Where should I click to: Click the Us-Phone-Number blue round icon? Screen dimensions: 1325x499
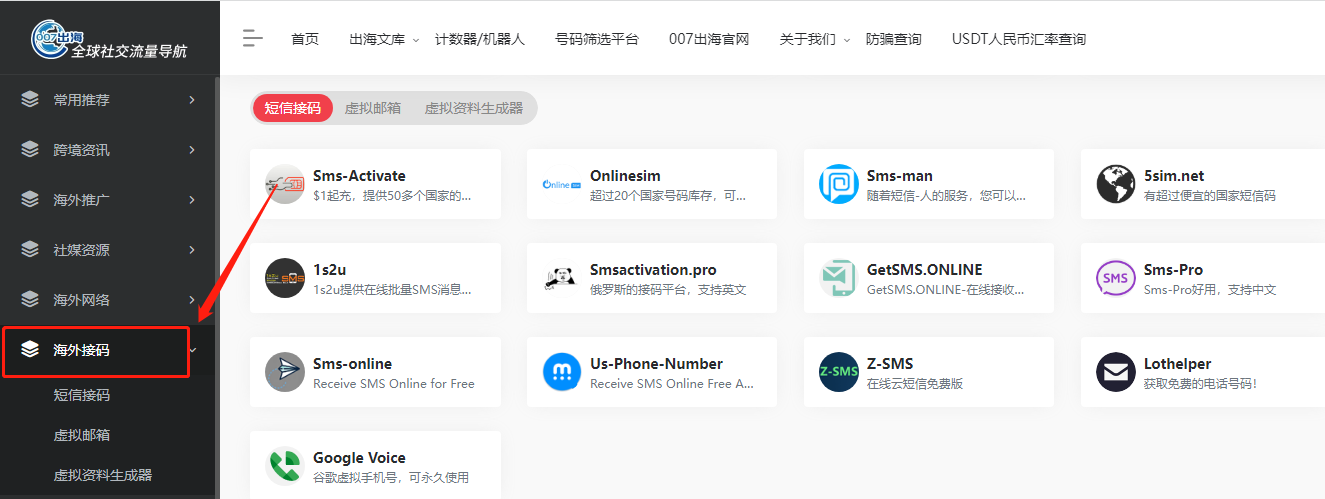point(562,372)
